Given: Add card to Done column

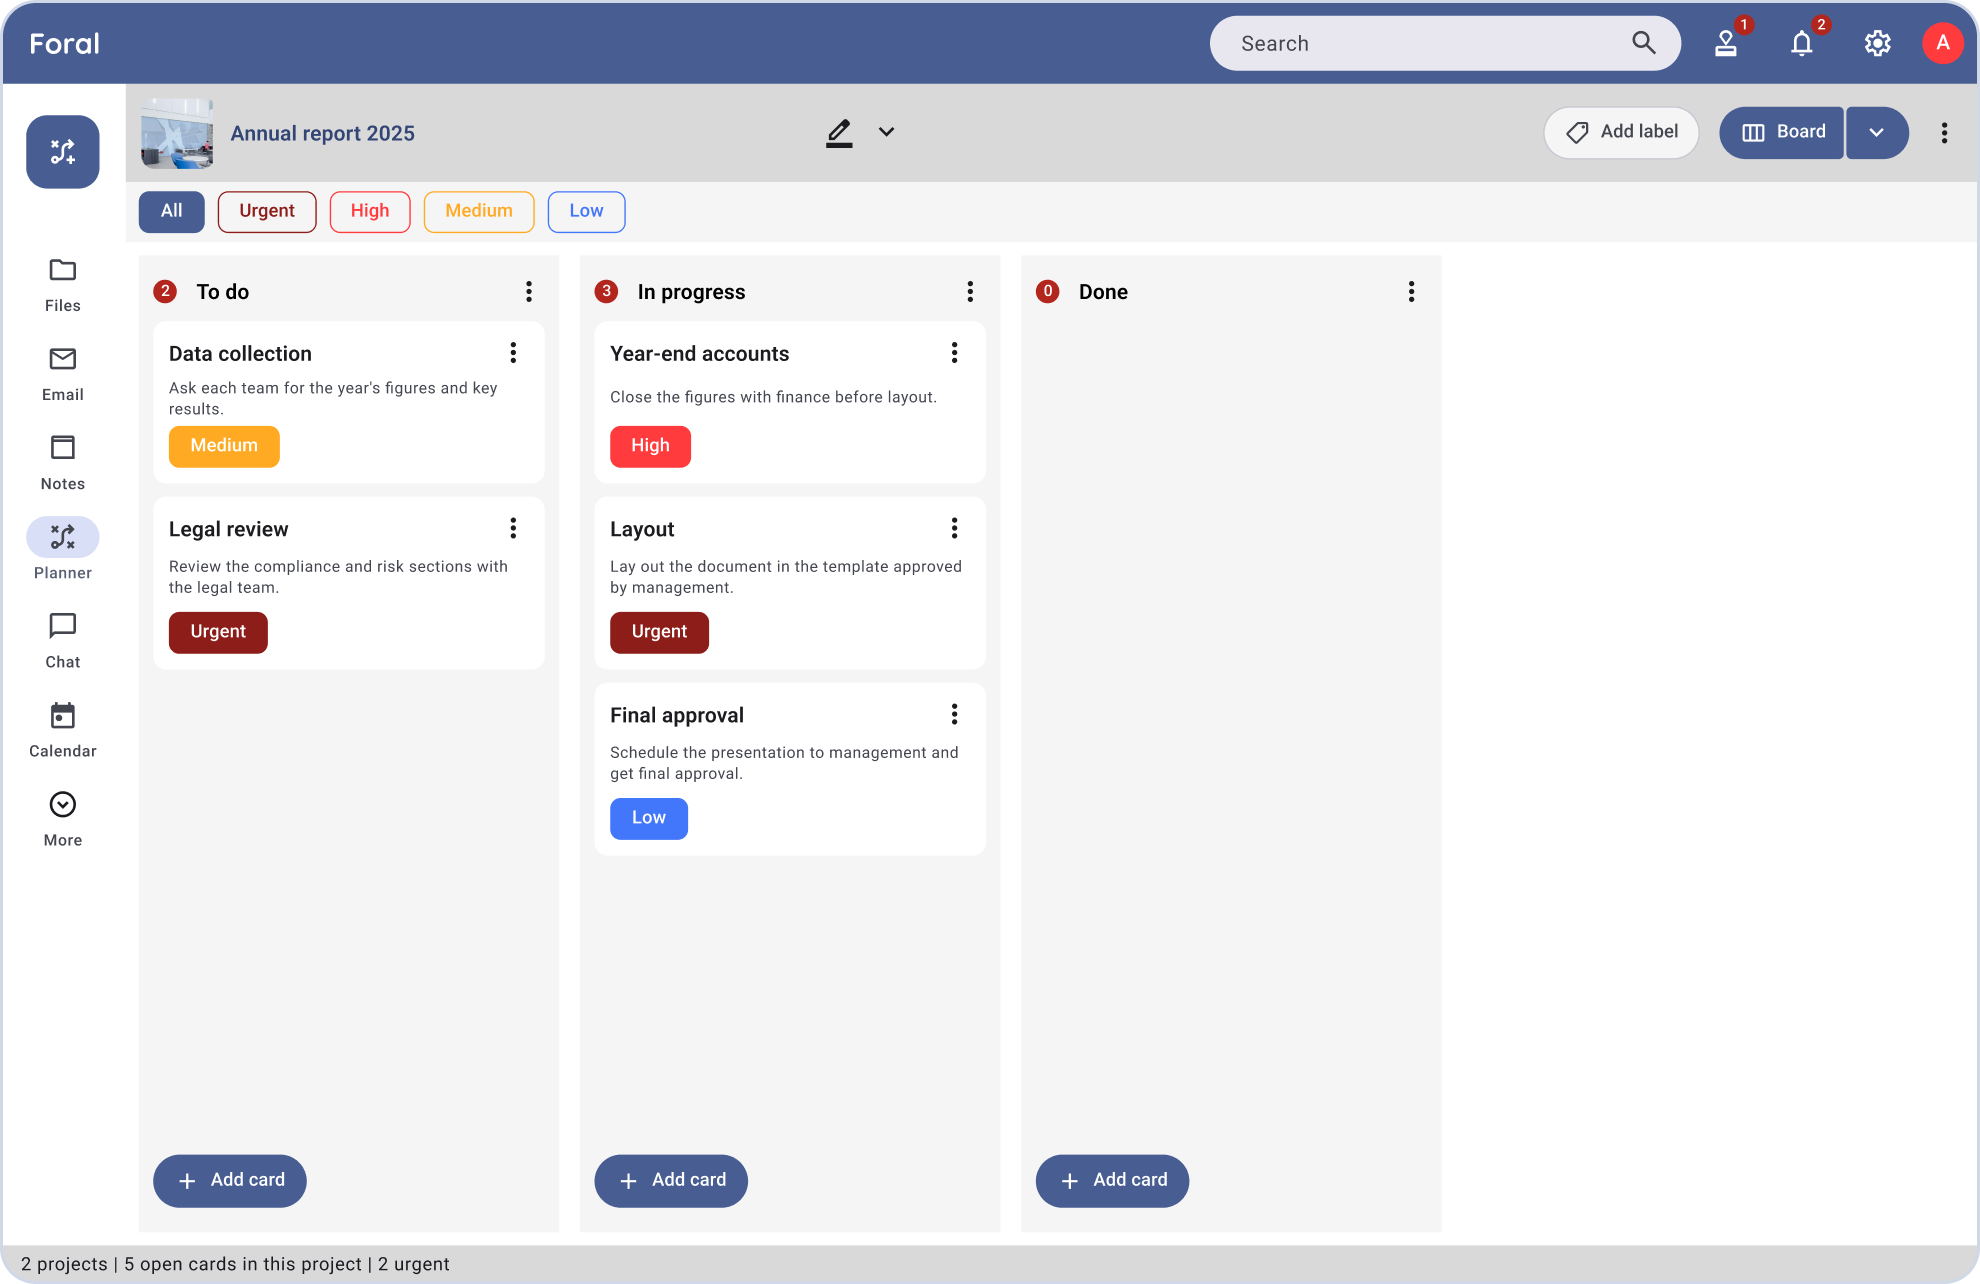Looking at the screenshot, I should tap(1112, 1181).
